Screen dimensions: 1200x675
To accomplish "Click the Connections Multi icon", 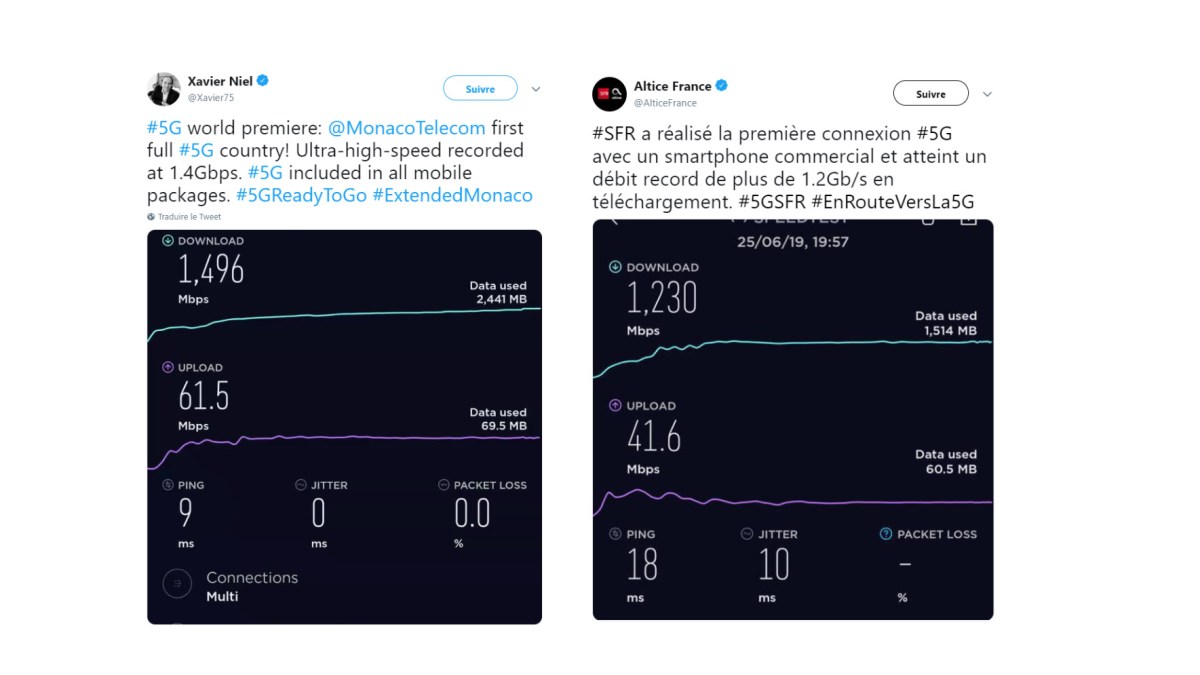I will pos(177,584).
